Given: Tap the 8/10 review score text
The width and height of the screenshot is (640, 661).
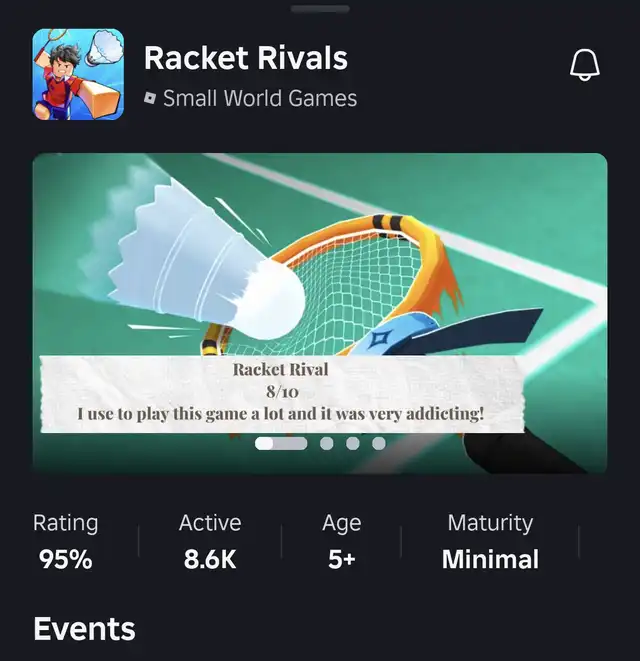Looking at the screenshot, I should (281, 391).
